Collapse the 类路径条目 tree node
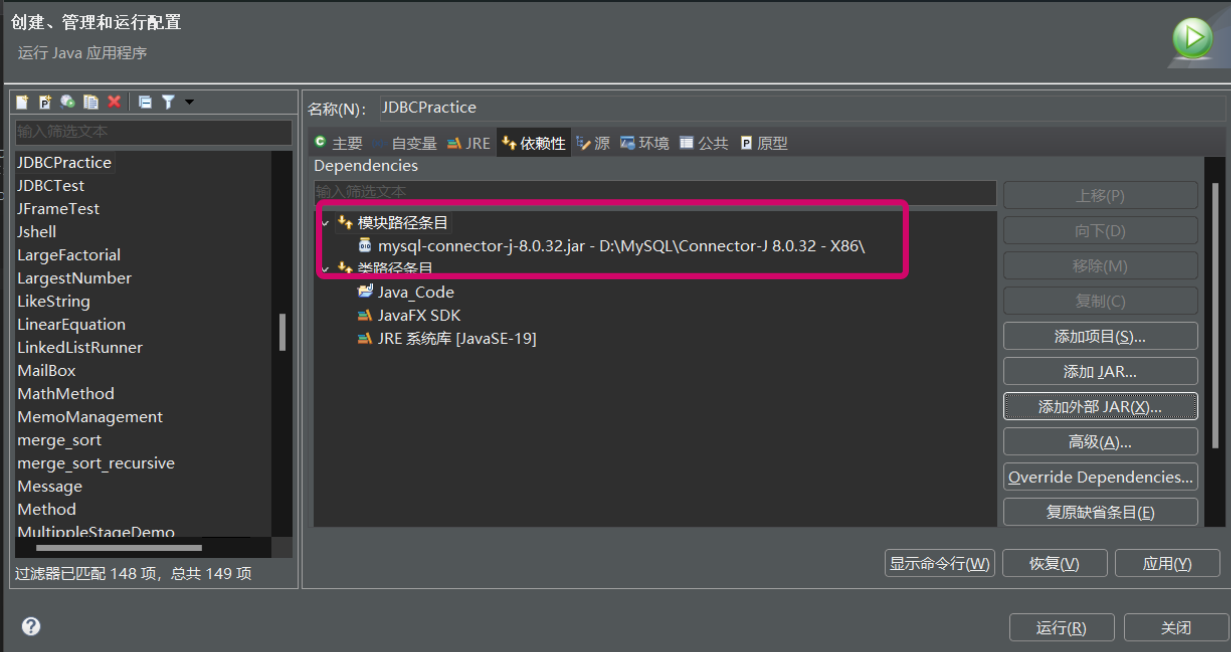Screen dimensions: 1231x652 [x=323, y=268]
